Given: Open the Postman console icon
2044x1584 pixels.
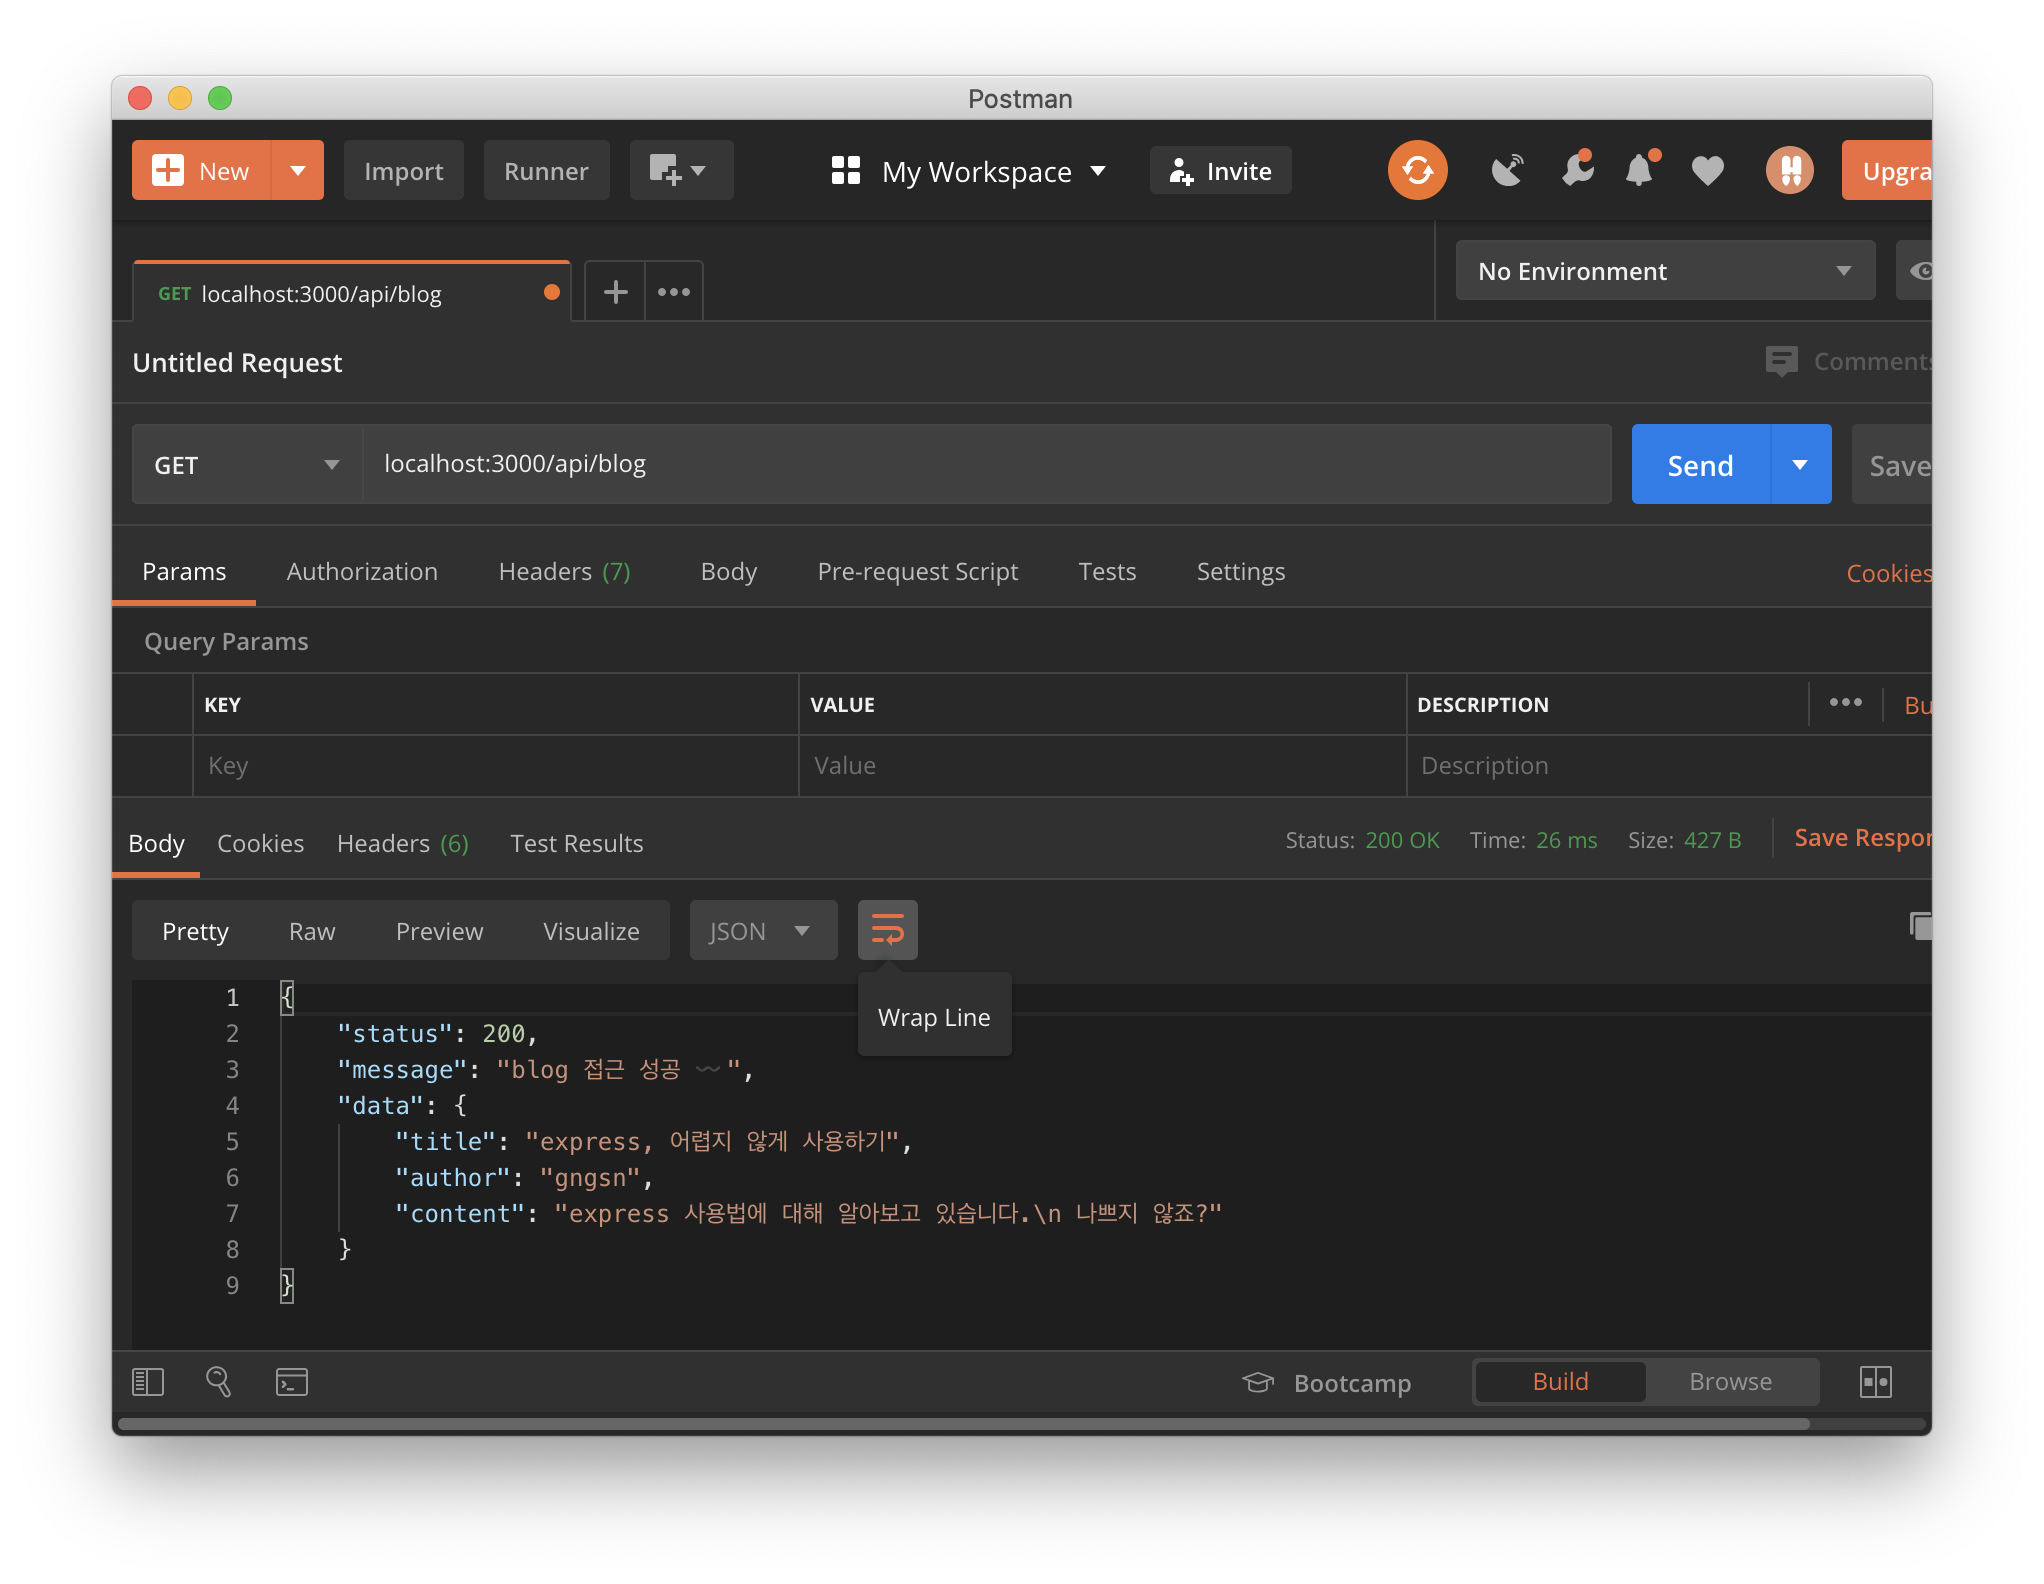Looking at the screenshot, I should click(291, 1382).
